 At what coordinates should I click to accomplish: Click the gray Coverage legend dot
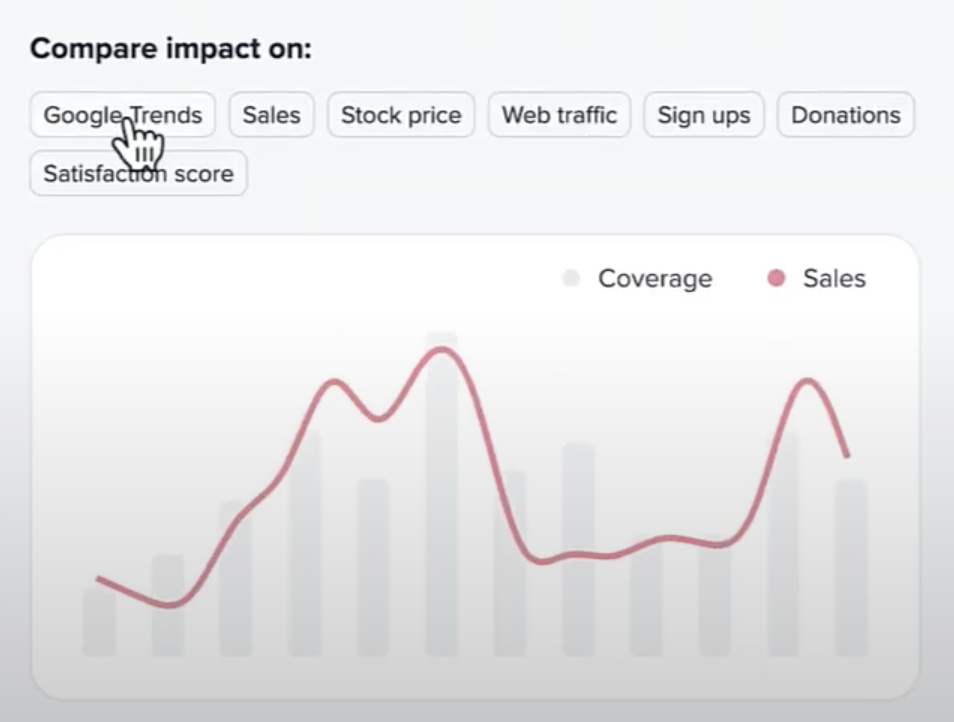click(571, 278)
